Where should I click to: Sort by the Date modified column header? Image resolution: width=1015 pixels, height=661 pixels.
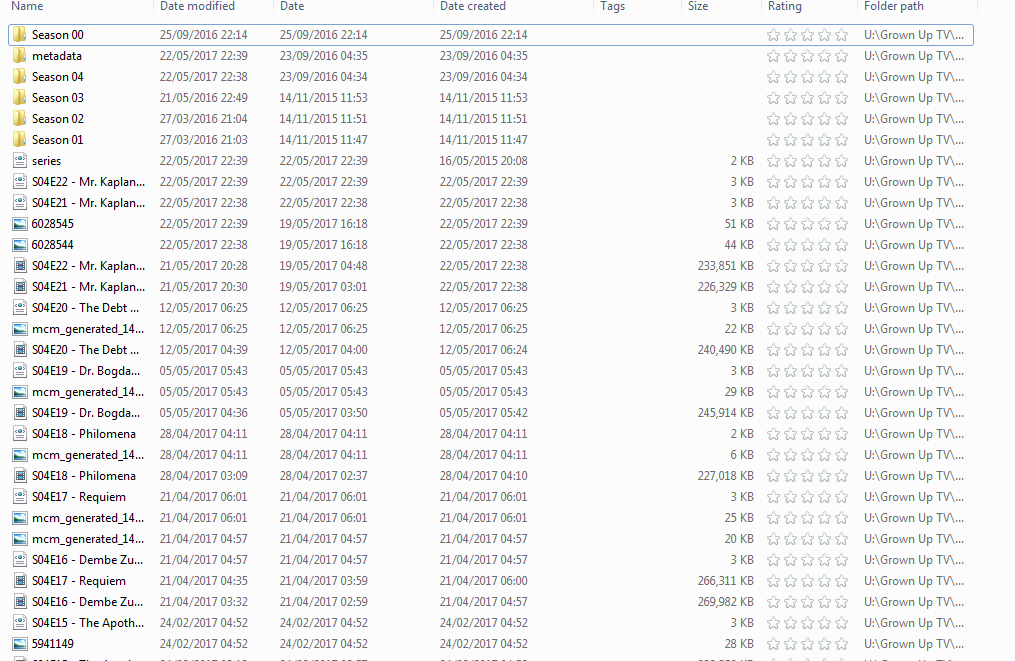click(x=197, y=6)
